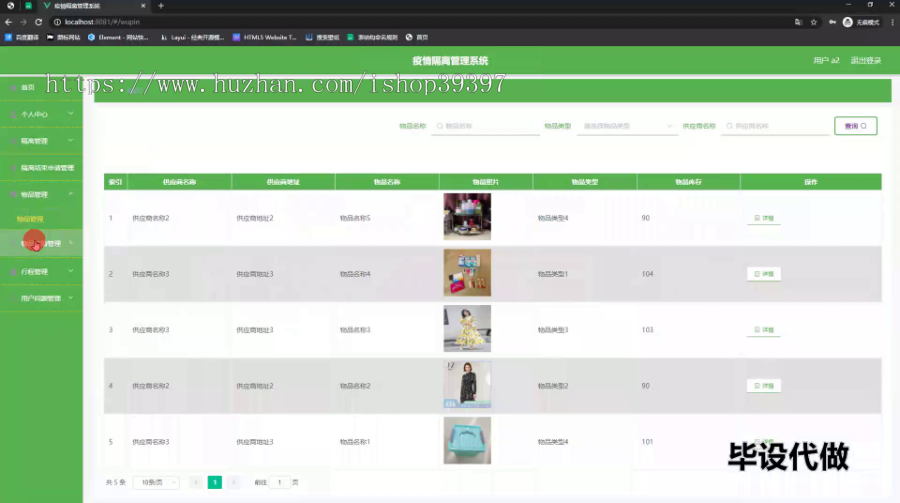Image resolution: width=900 pixels, height=503 pixels.
Task: Click the 查询 search button
Action: pyautogui.click(x=855, y=126)
